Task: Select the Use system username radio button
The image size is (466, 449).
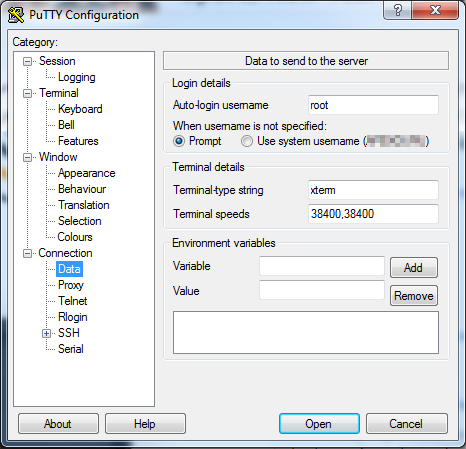Action: [247, 141]
